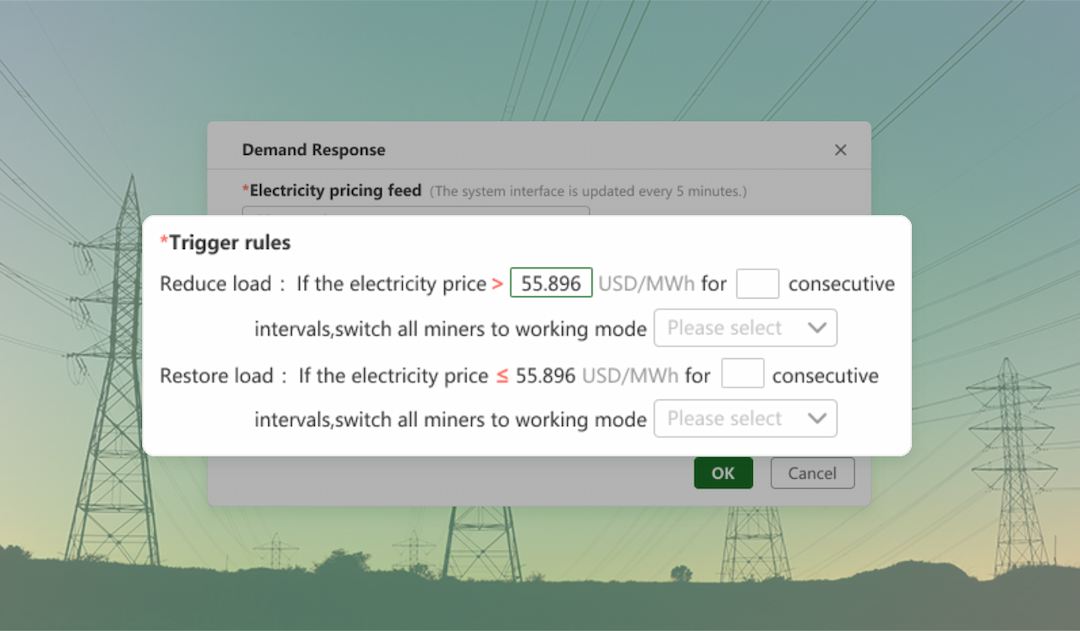Viewport: 1080px width, 631px height.
Task: Expand chevron arrow on Restore load selector
Action: pos(817,419)
